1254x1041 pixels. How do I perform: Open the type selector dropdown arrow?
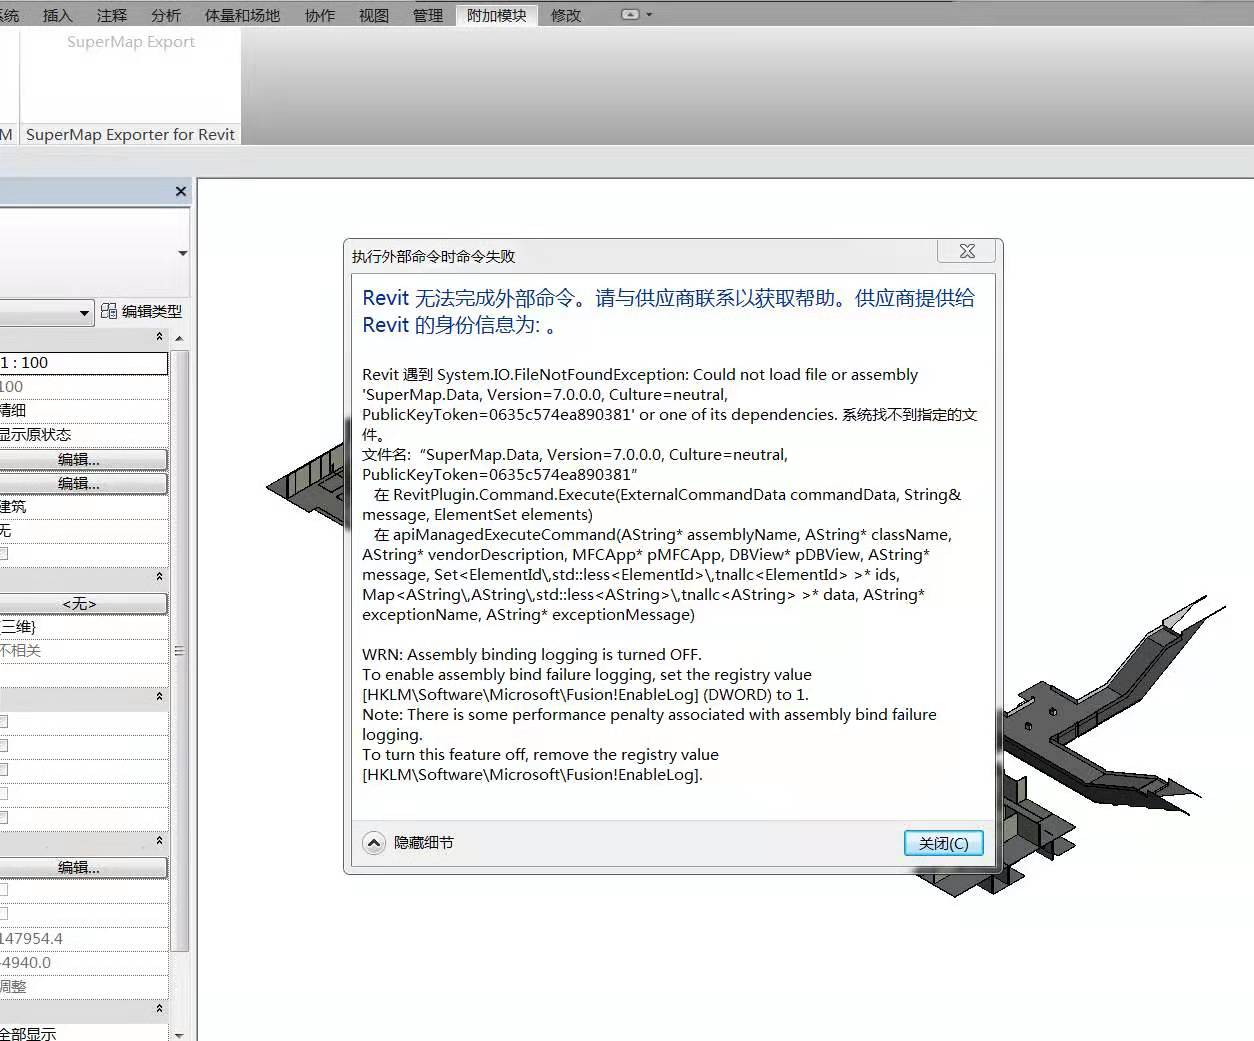pyautogui.click(x=182, y=253)
